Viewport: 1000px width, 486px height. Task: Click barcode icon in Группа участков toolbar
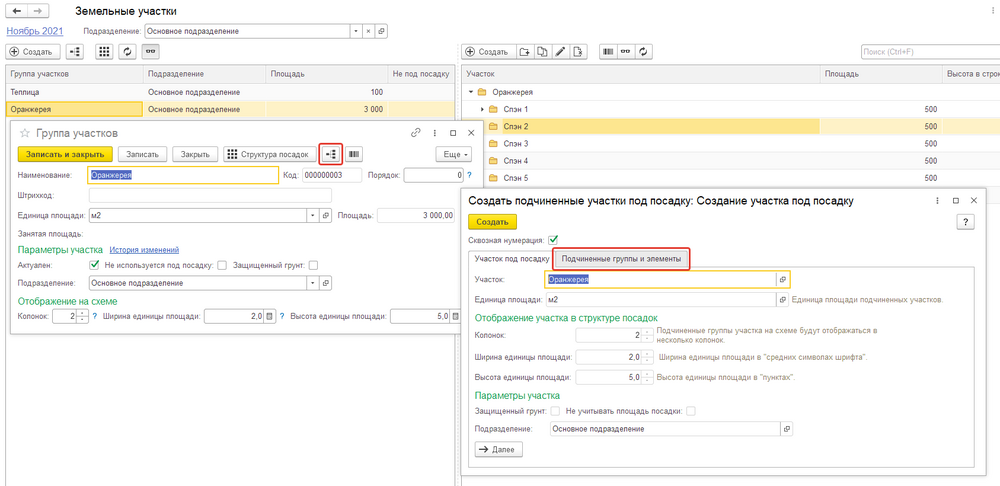click(x=354, y=154)
